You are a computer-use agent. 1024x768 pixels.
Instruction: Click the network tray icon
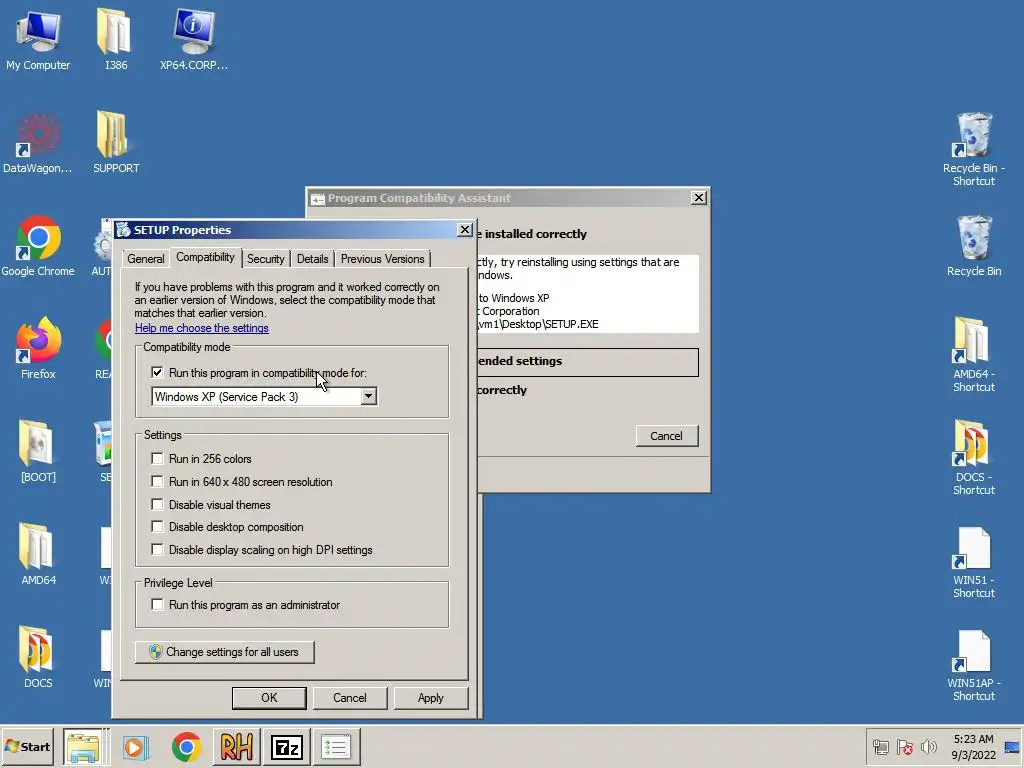pos(880,747)
